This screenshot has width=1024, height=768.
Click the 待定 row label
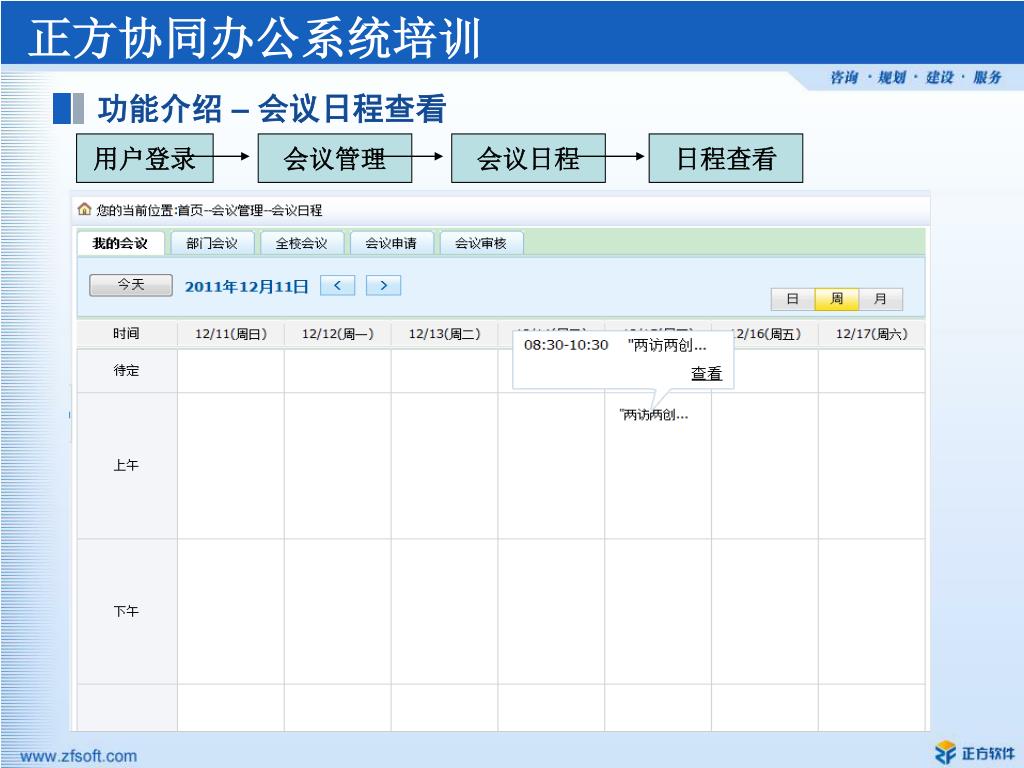click(127, 370)
